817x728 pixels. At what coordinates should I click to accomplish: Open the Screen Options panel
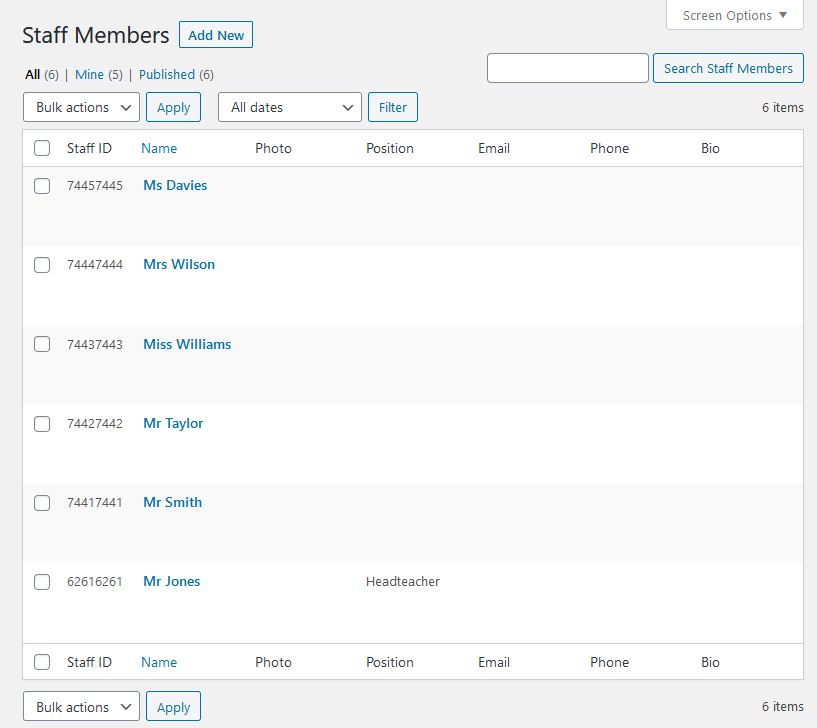pos(734,15)
